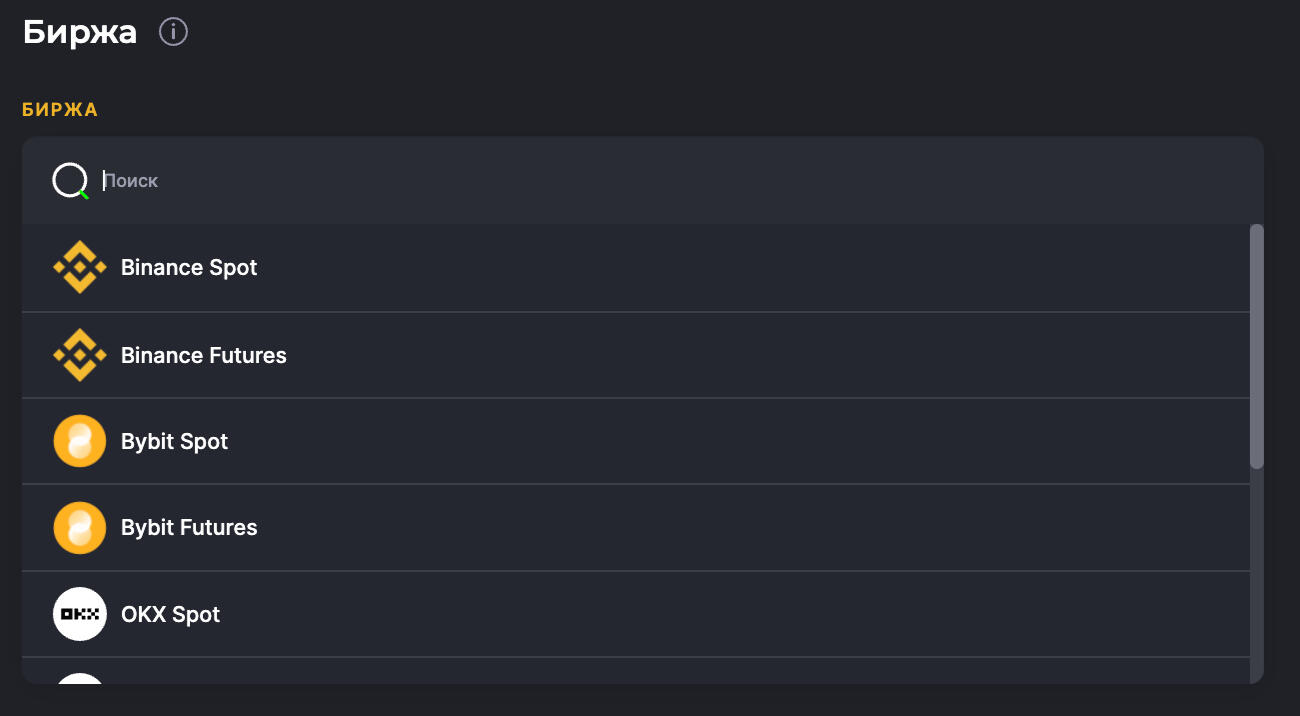Click the OKX Spot logo icon
1300x716 pixels.
(79, 614)
